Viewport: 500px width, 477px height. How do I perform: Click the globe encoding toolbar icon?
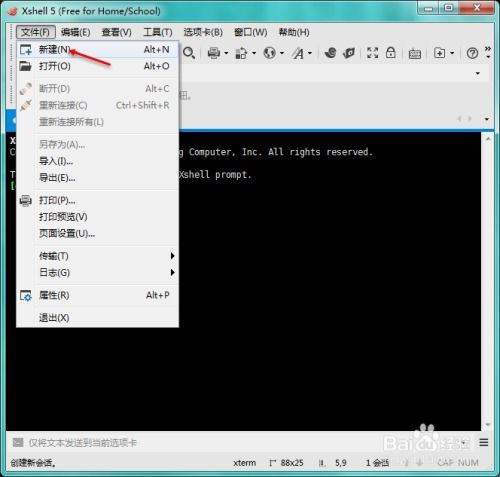pyautogui.click(x=269, y=53)
